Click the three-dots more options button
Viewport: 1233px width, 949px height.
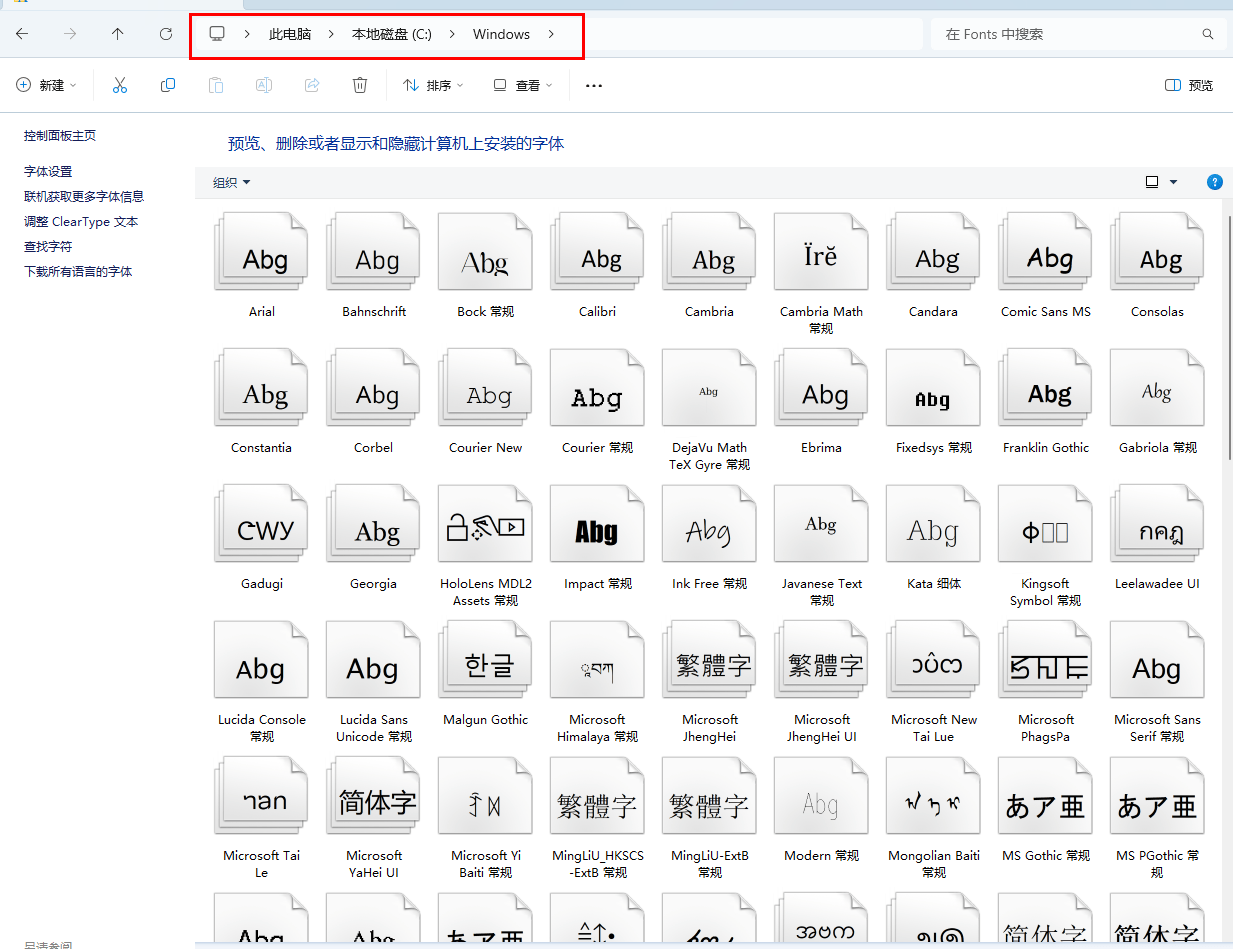click(x=594, y=86)
